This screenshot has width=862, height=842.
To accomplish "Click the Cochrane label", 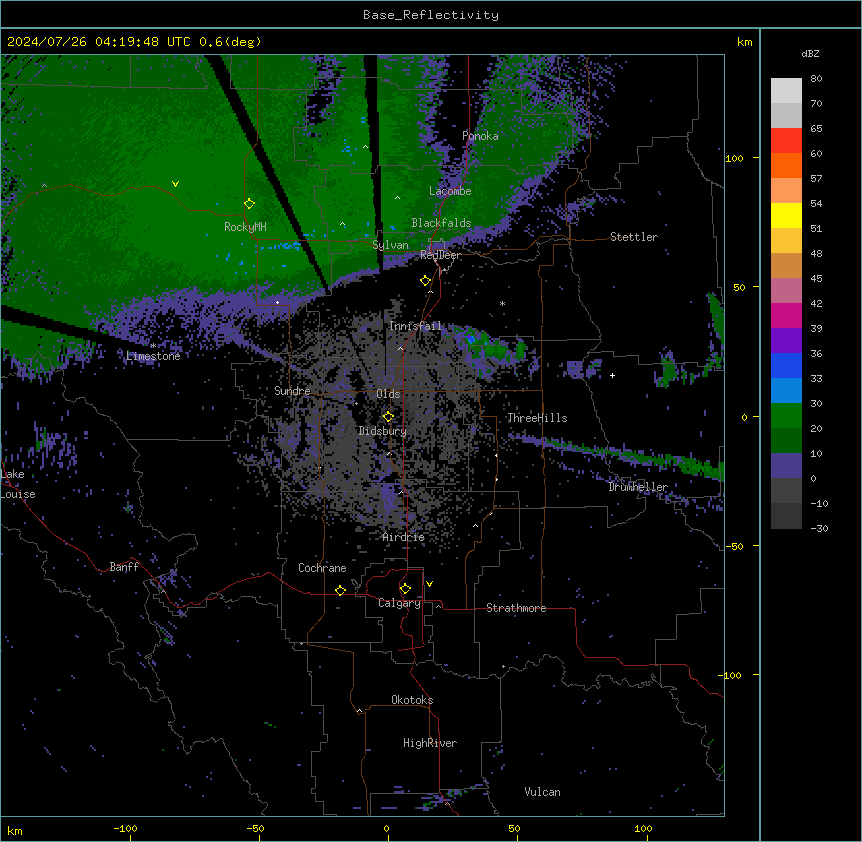I will coord(322,568).
